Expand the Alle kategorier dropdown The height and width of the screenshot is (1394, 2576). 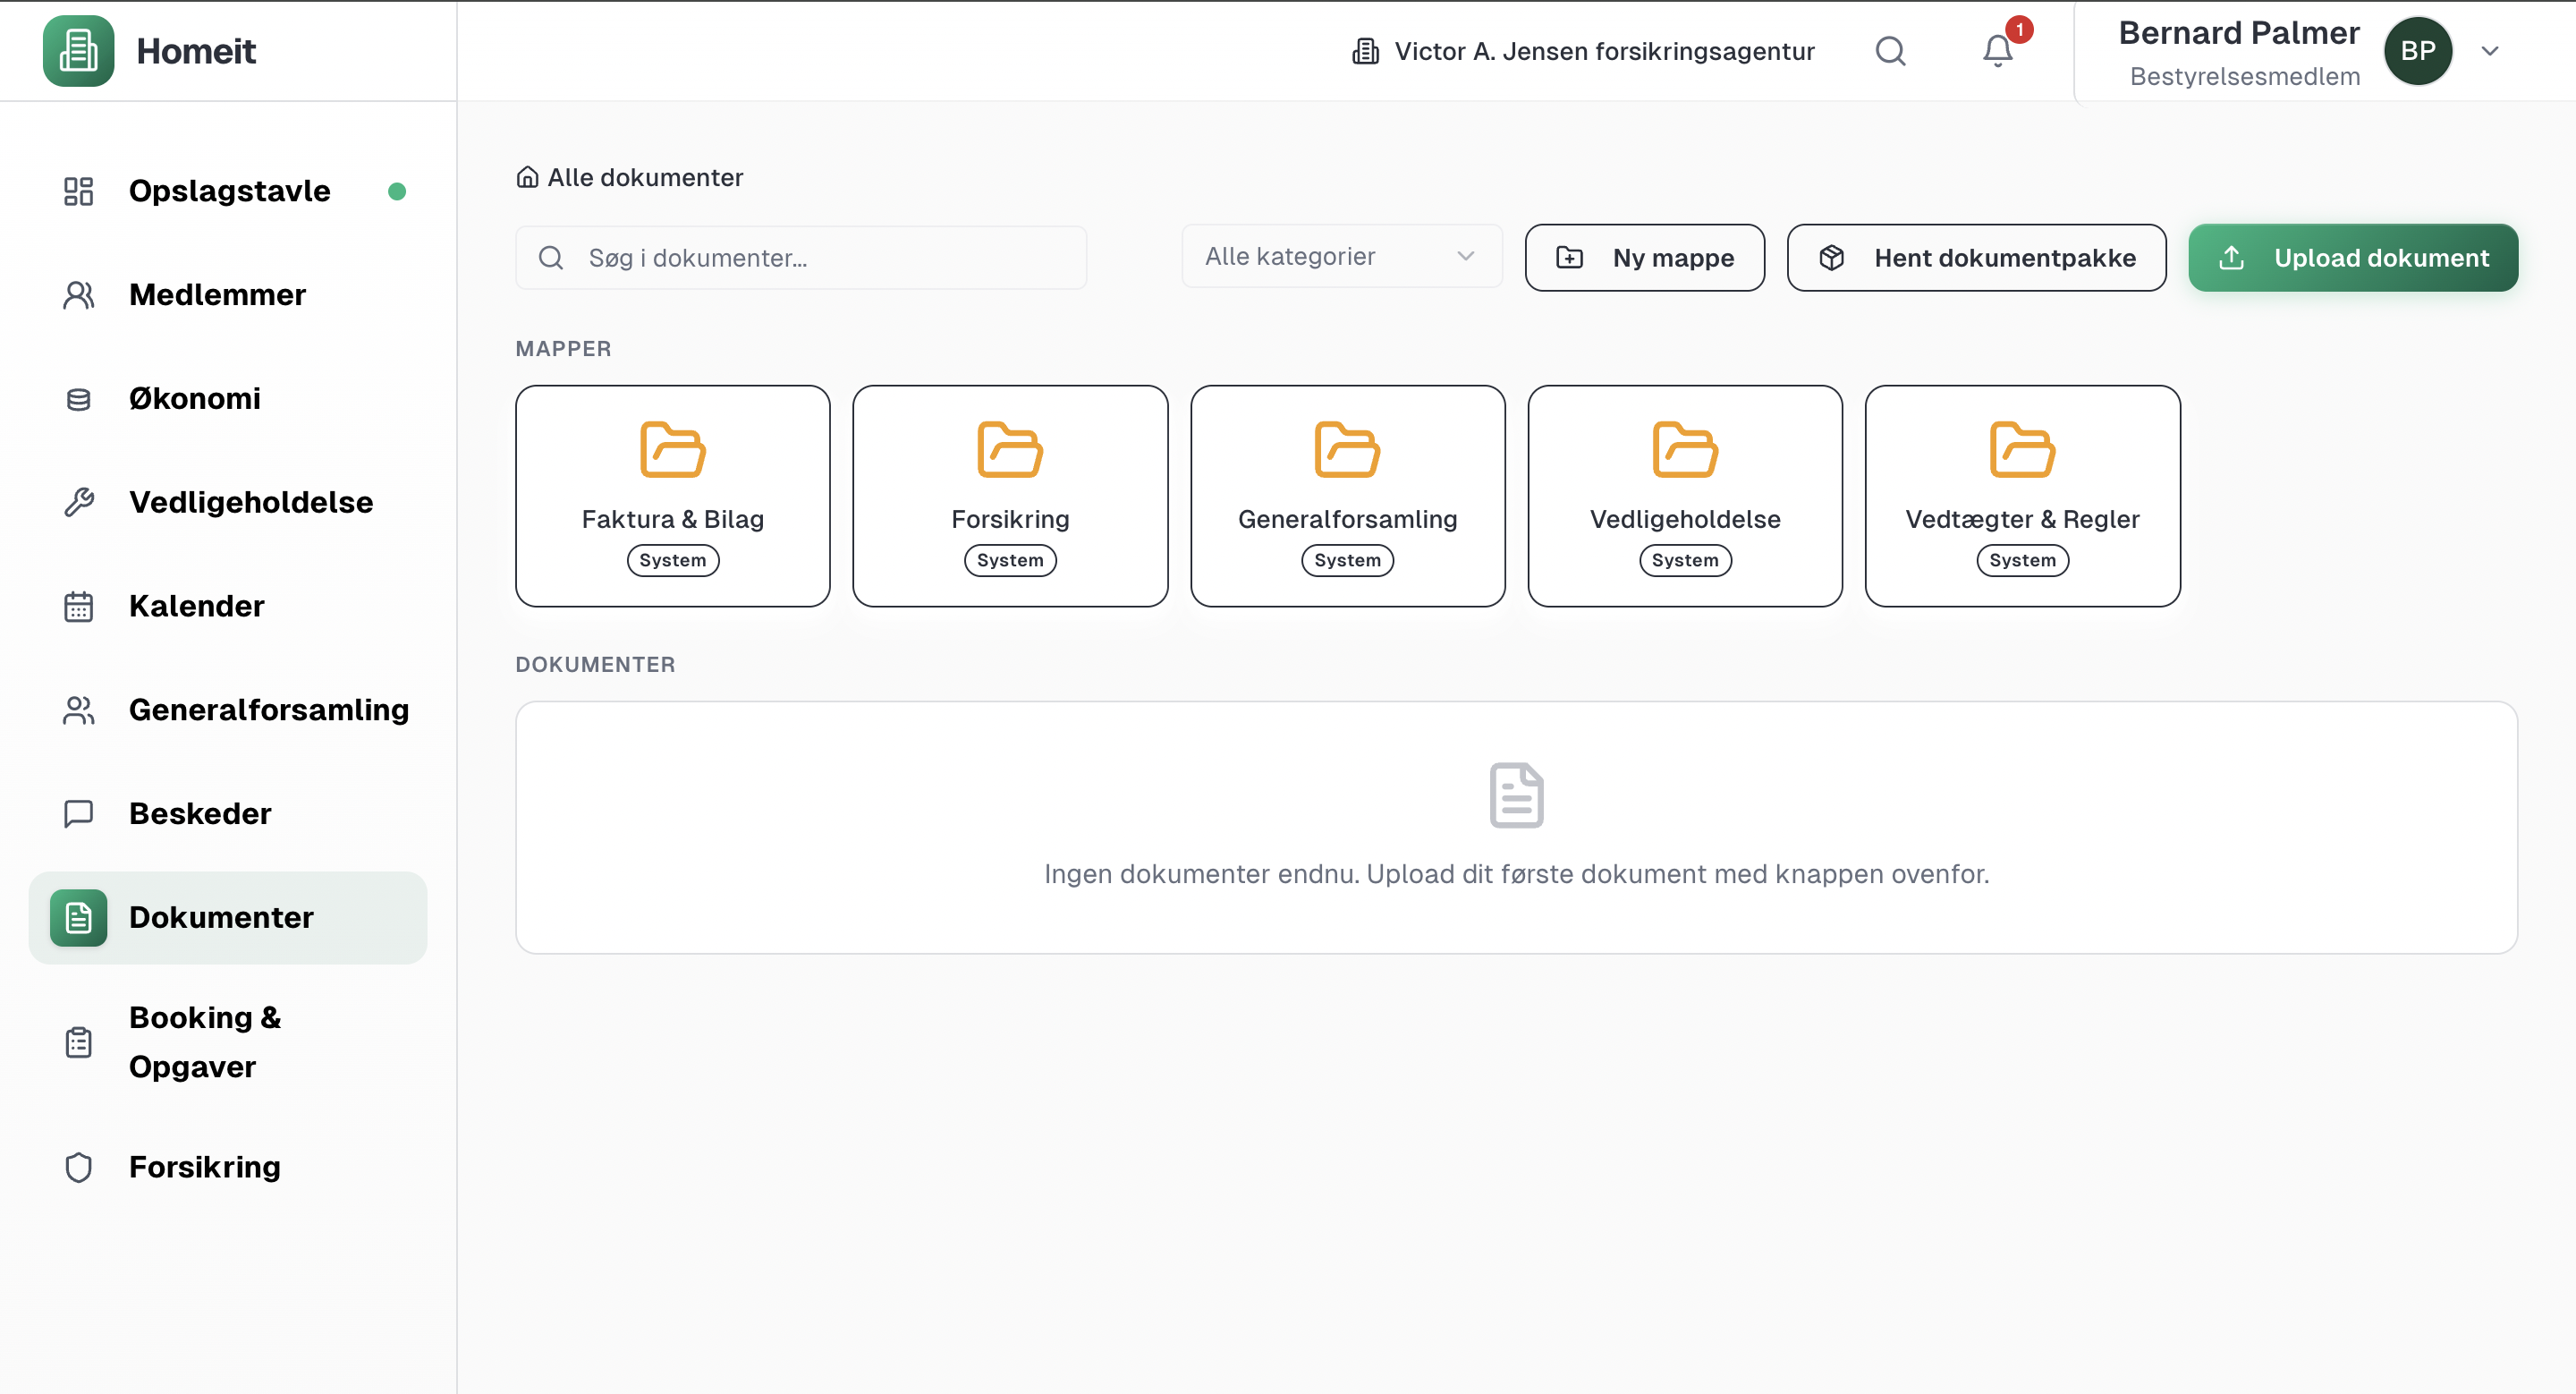[x=1340, y=257]
